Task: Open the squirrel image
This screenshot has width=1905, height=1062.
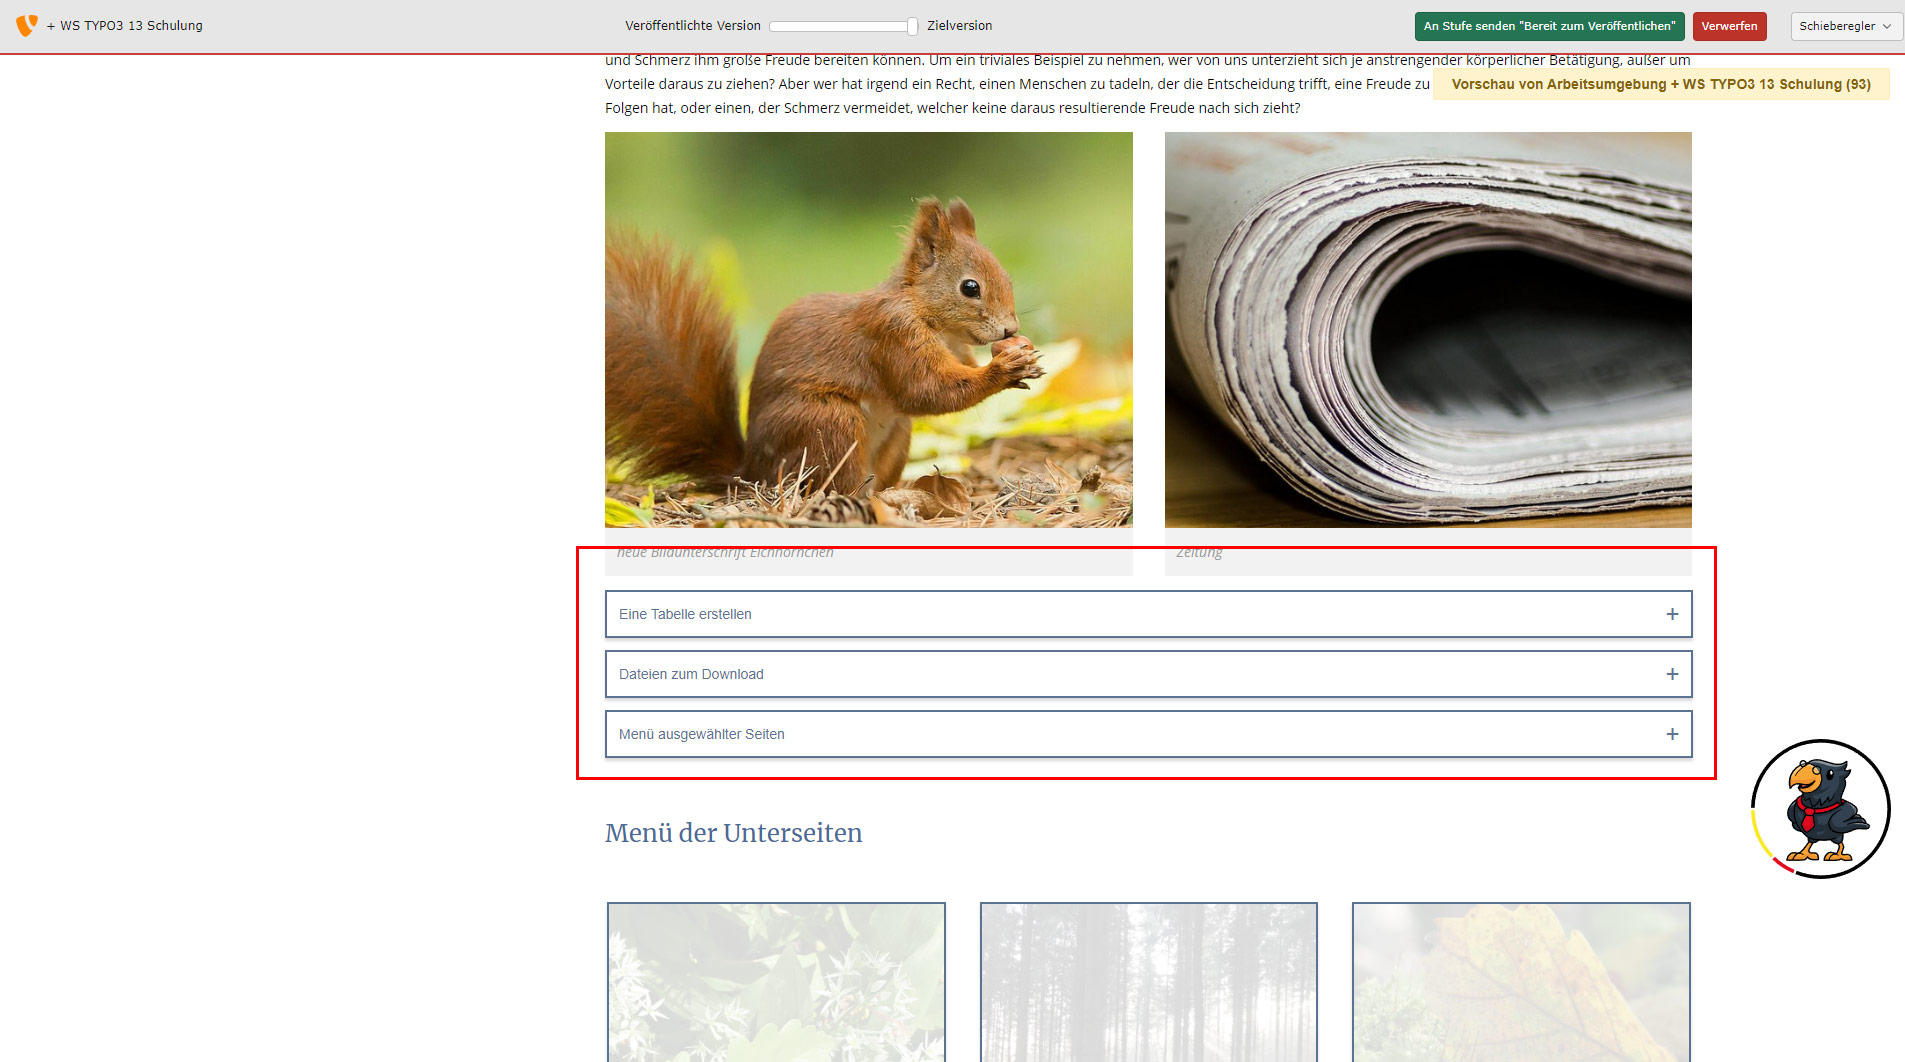Action: [x=869, y=330]
